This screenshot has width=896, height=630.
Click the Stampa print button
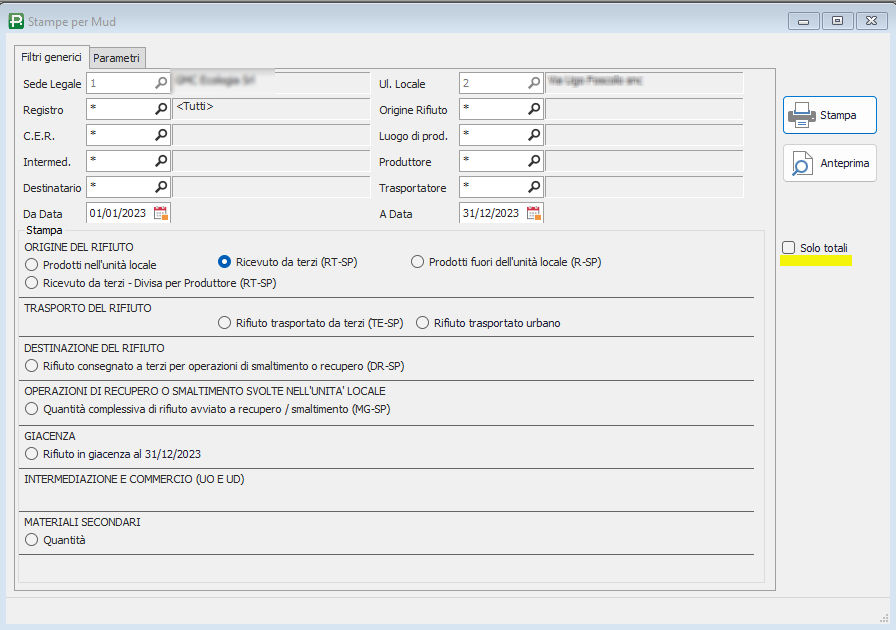click(829, 116)
